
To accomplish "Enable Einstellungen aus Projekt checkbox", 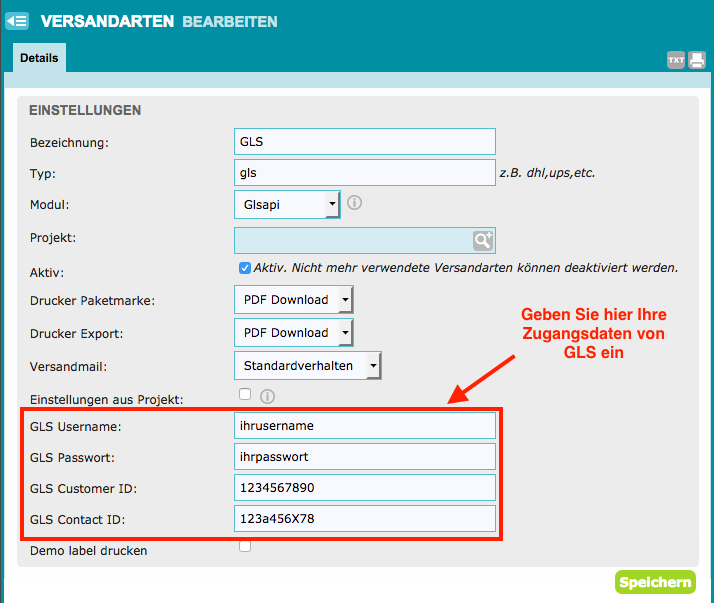I will pyautogui.click(x=245, y=394).
